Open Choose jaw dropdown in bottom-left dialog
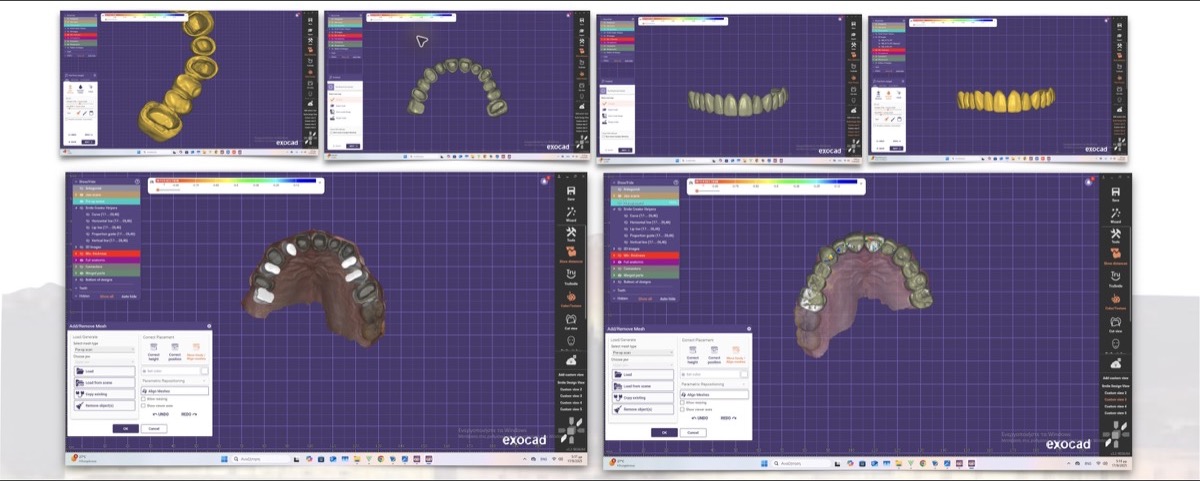Image resolution: width=1200 pixels, height=481 pixels. 104,362
